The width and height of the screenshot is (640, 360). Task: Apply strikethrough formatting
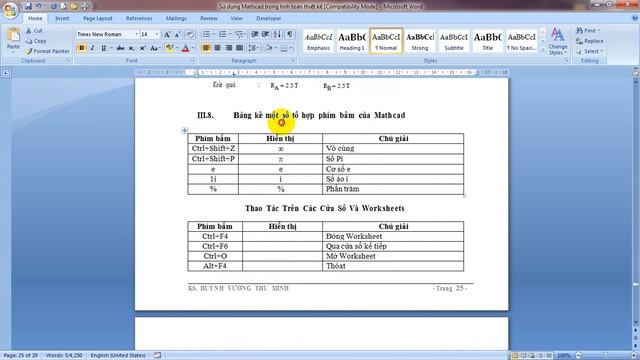tap(120, 48)
